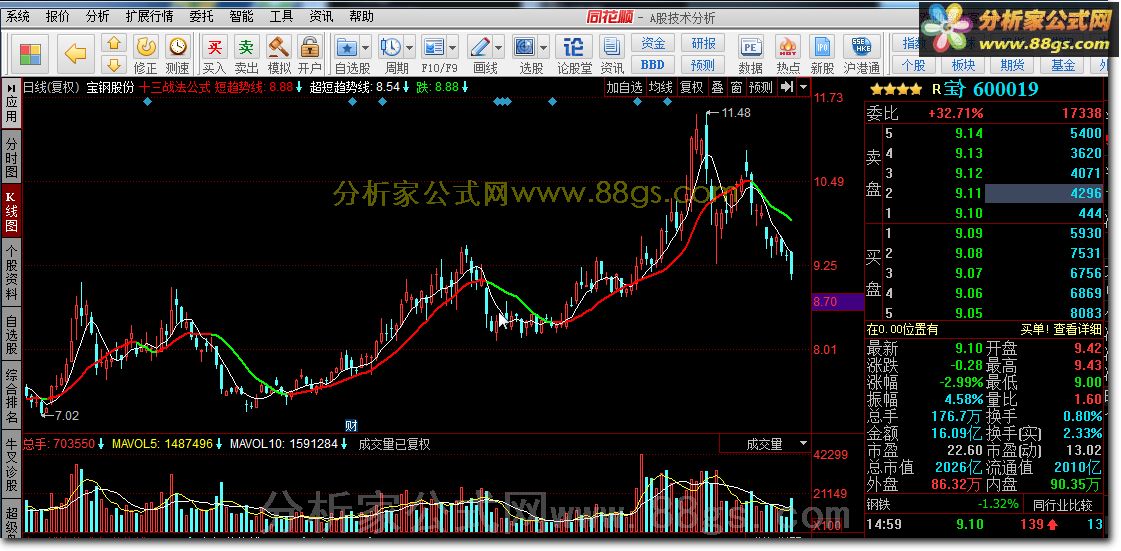
Task: Open the 选股 stock screener icon
Action: (x=524, y=48)
